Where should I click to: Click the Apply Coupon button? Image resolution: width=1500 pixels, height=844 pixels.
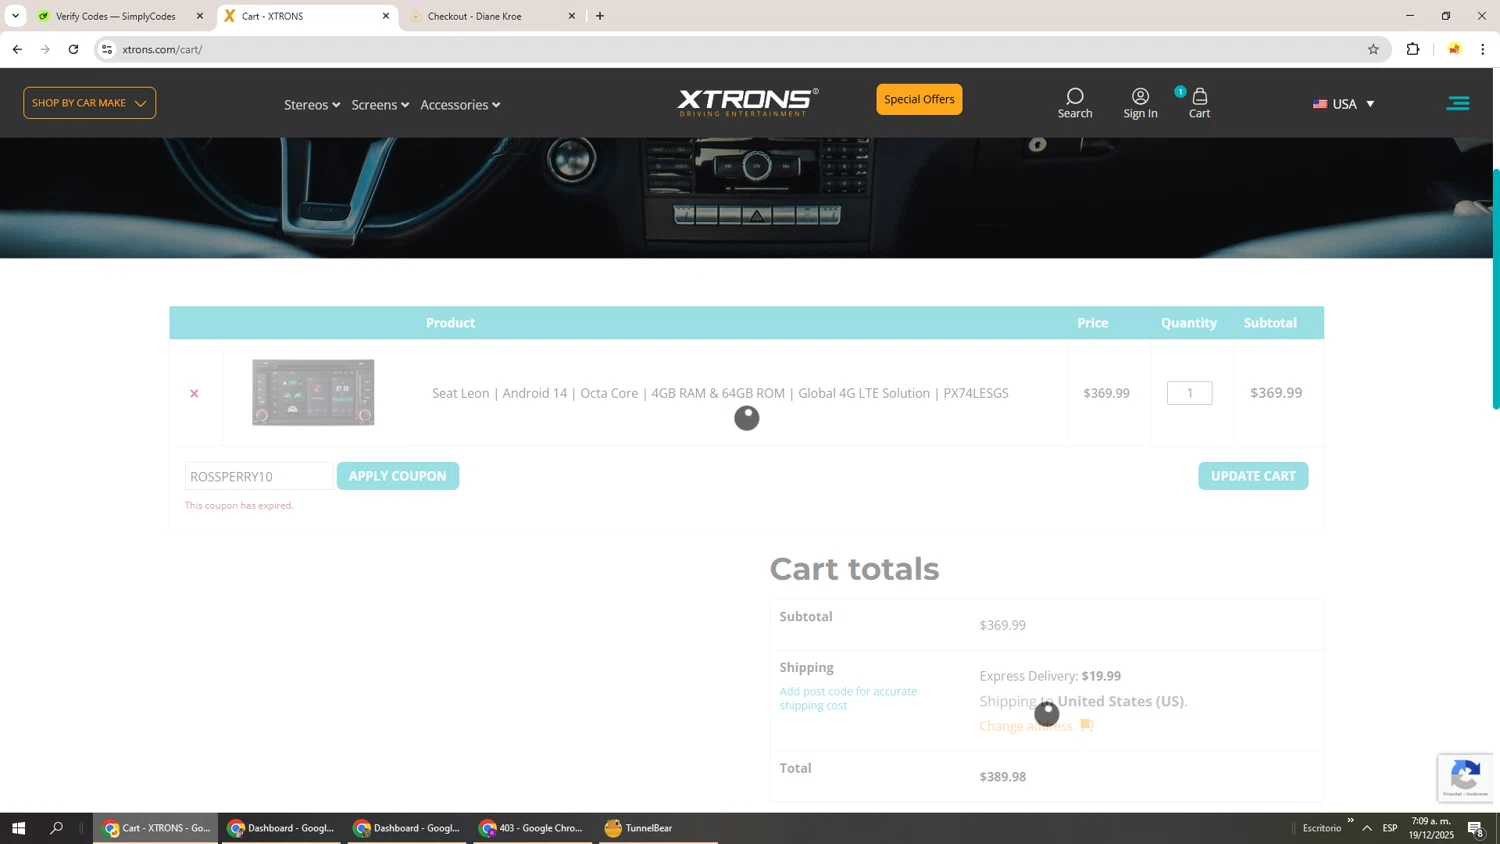398,476
